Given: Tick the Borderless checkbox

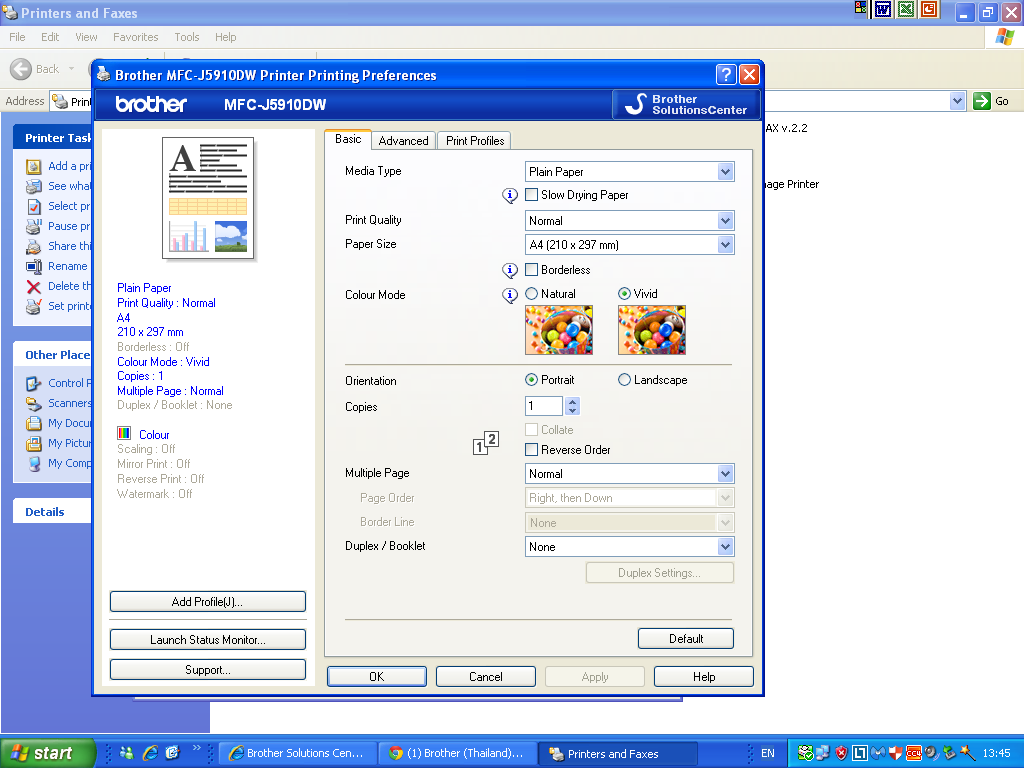Looking at the screenshot, I should click(532, 269).
